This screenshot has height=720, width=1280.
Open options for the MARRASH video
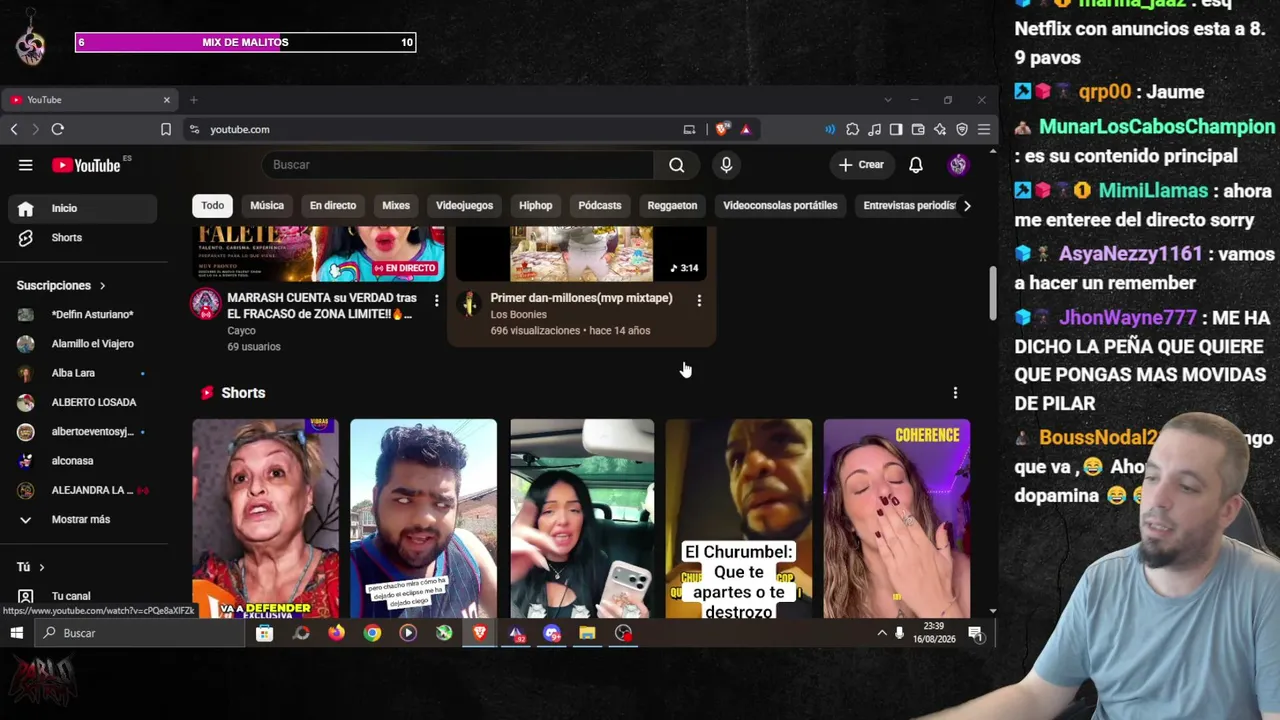(x=436, y=300)
